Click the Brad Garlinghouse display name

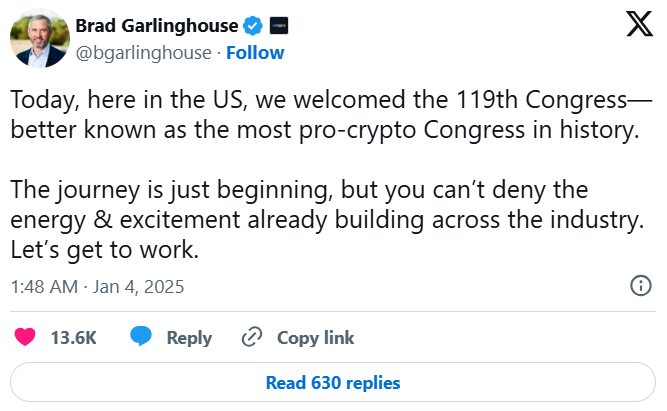point(157,26)
